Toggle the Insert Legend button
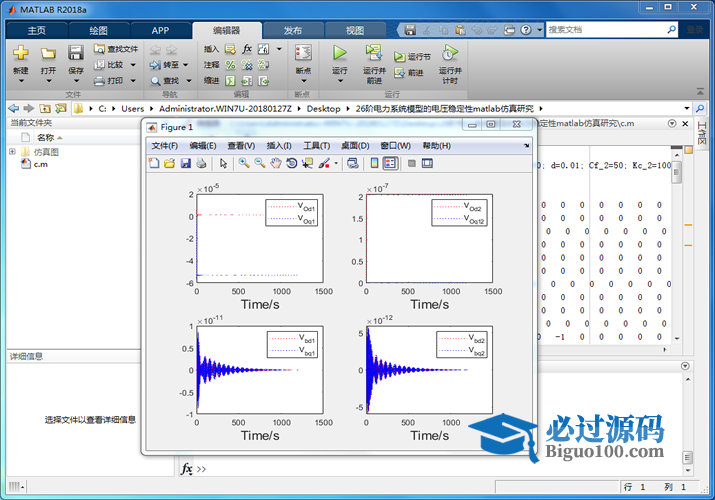The height and width of the screenshot is (500, 715). click(x=390, y=163)
